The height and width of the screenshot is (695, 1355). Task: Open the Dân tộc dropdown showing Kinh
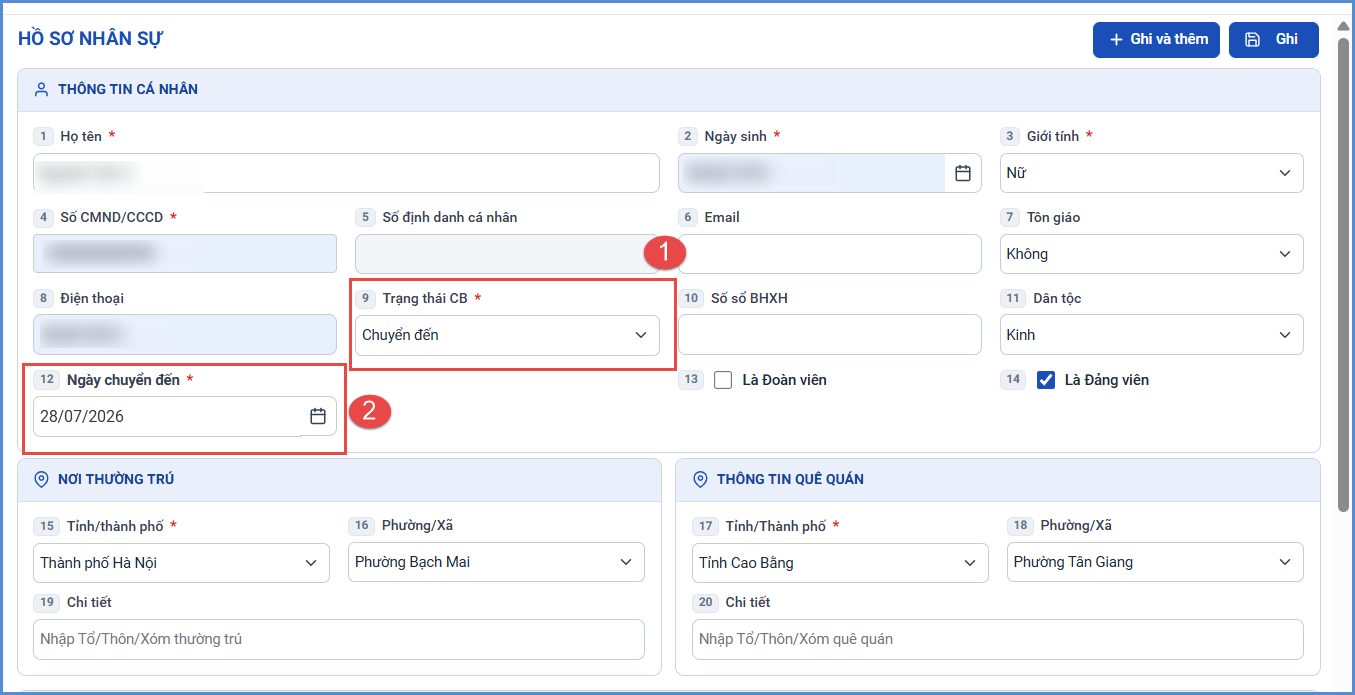(1152, 335)
